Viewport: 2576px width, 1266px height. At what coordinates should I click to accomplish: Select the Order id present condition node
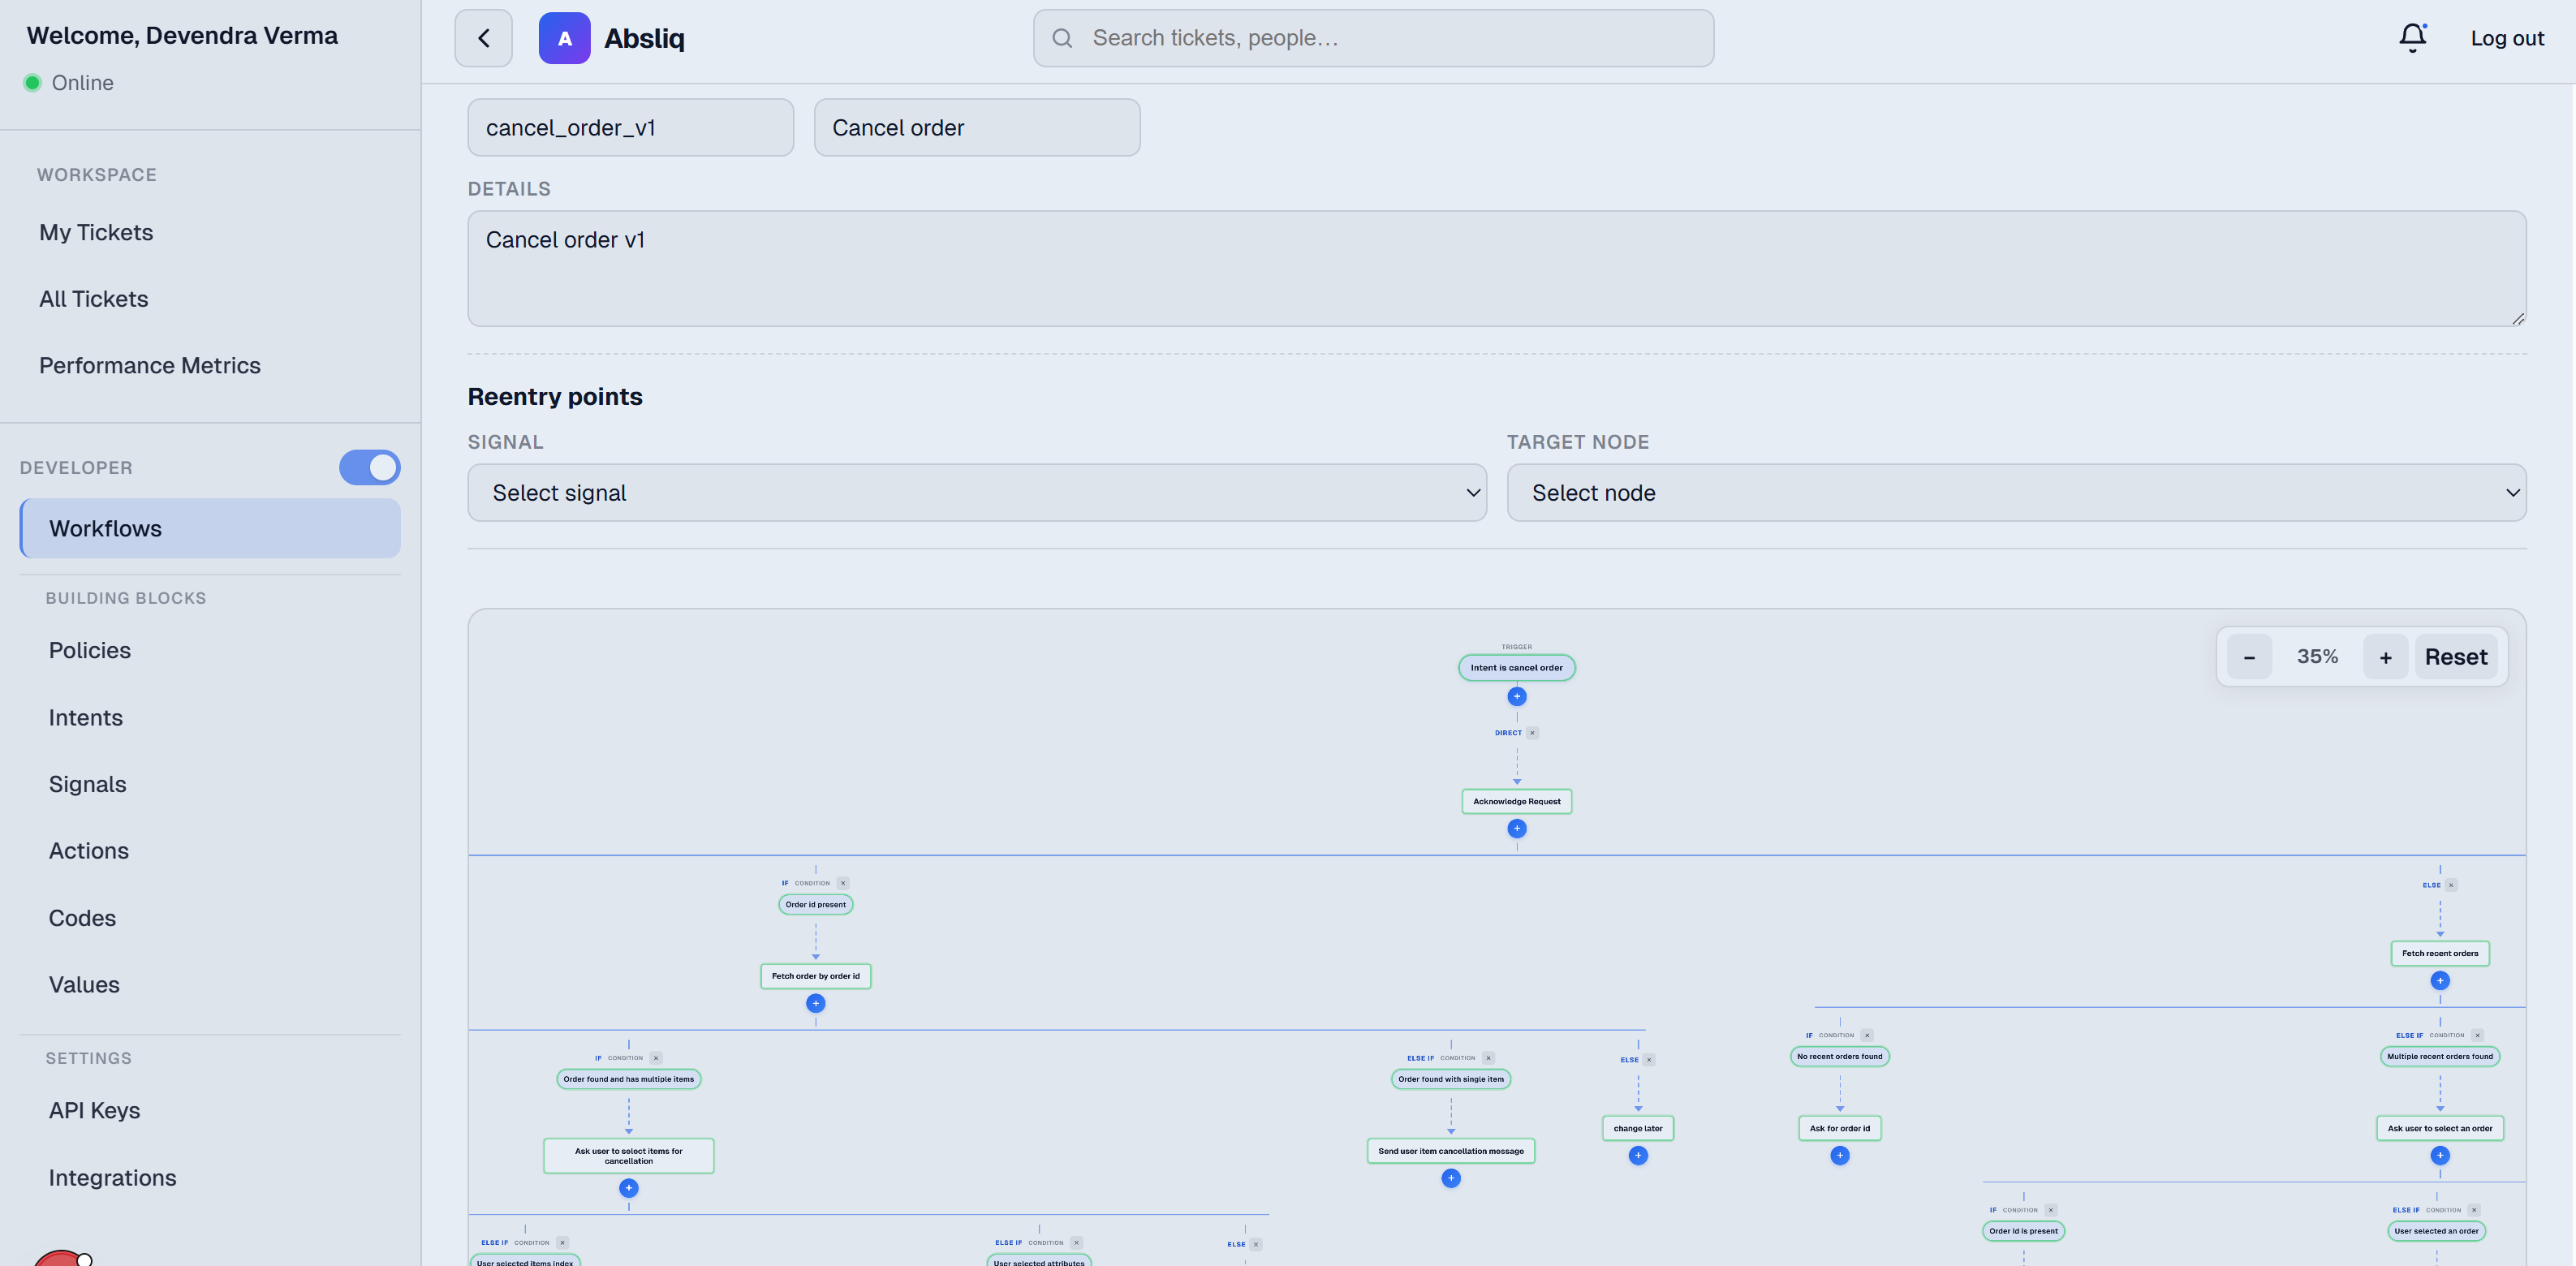point(815,904)
